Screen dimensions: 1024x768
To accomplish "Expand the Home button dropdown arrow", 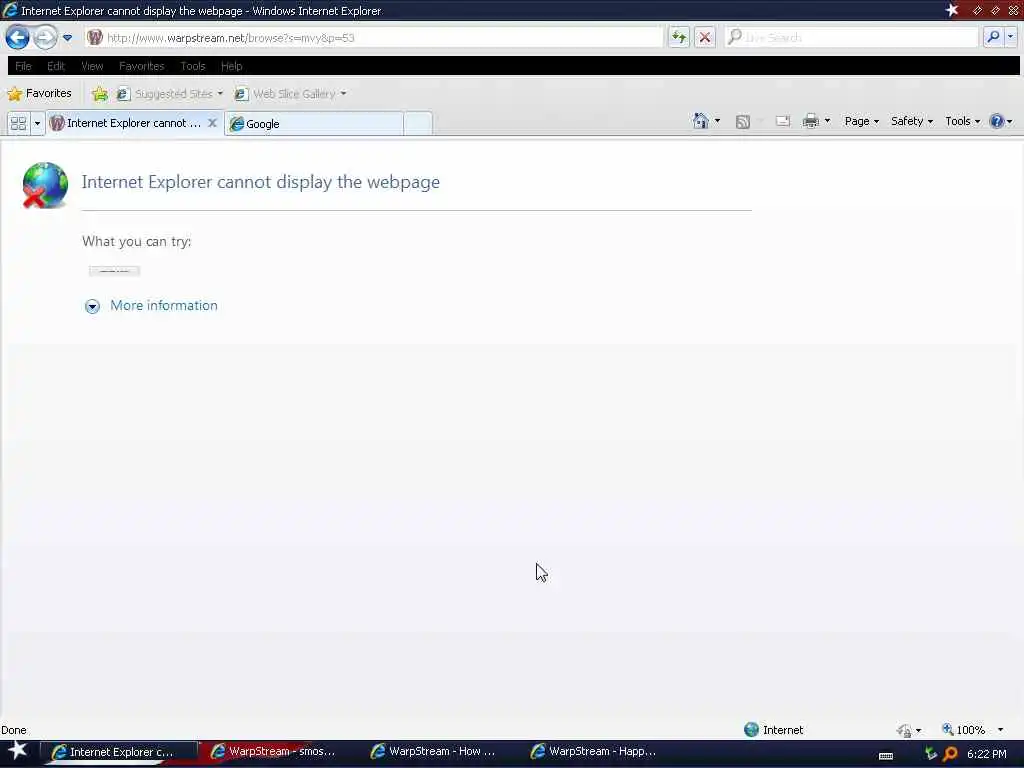I will (718, 121).
